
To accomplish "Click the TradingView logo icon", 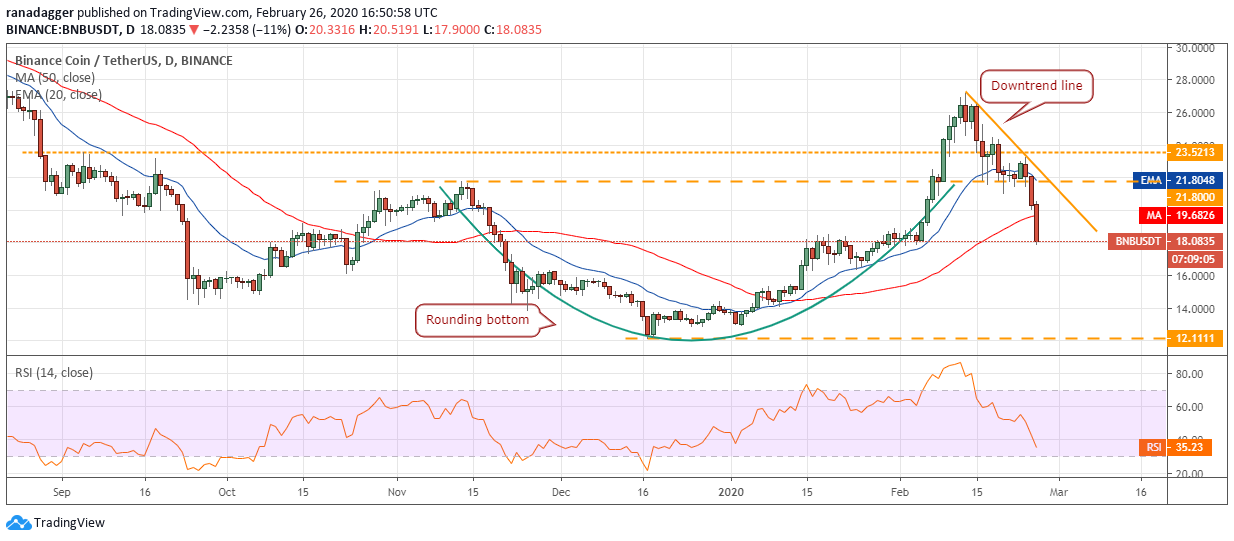I will pos(18,522).
